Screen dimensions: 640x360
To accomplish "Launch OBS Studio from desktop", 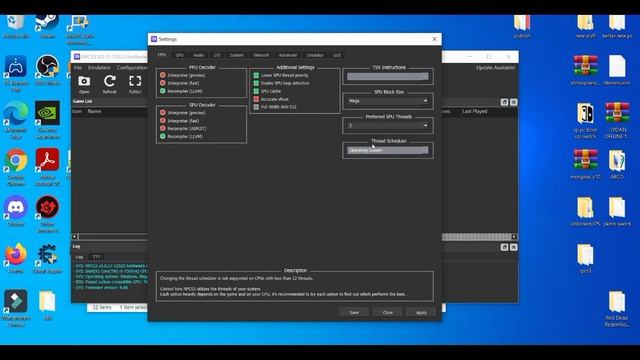I will pyautogui.click(x=47, y=69).
